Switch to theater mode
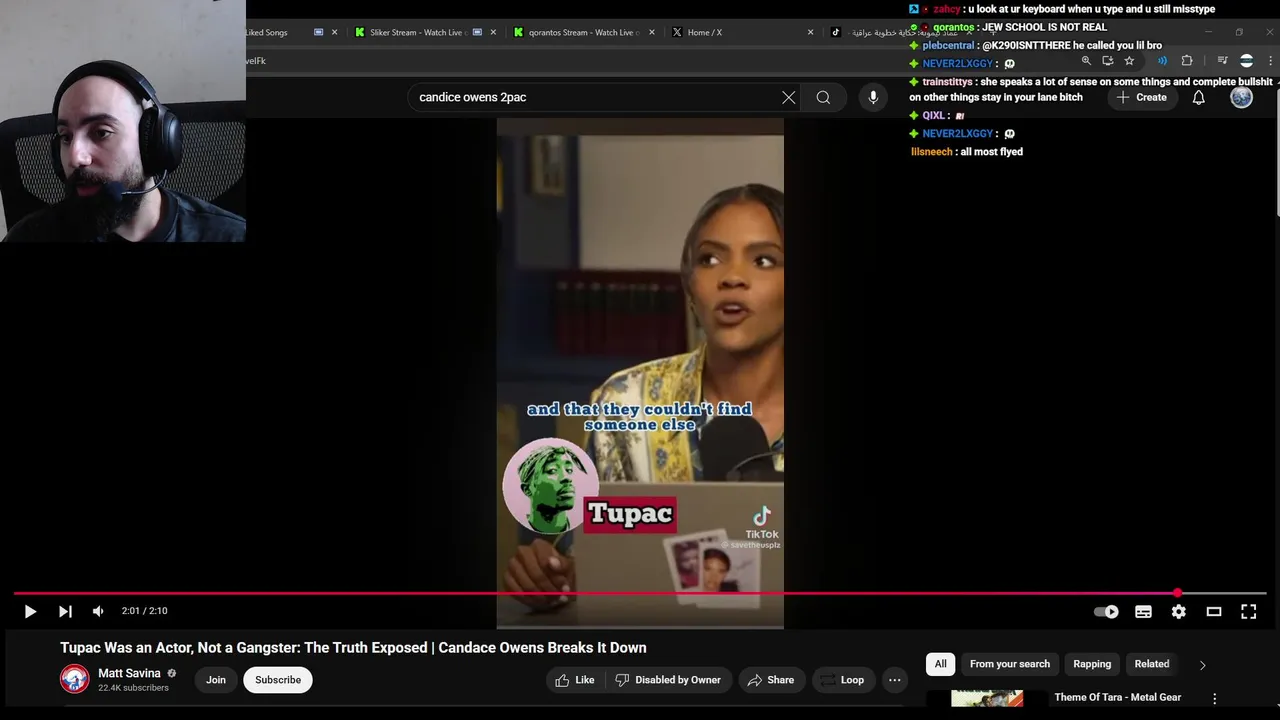The height and width of the screenshot is (720, 1280). point(1214,612)
